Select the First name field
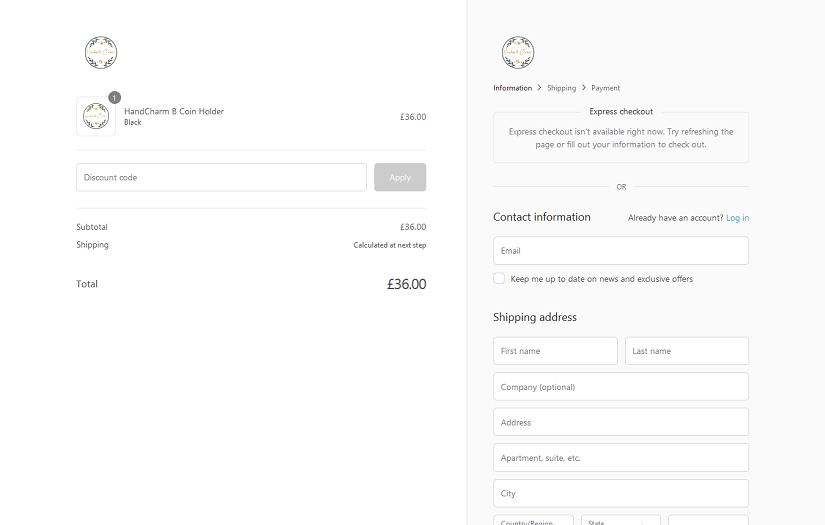The image size is (825, 525). click(x=555, y=351)
